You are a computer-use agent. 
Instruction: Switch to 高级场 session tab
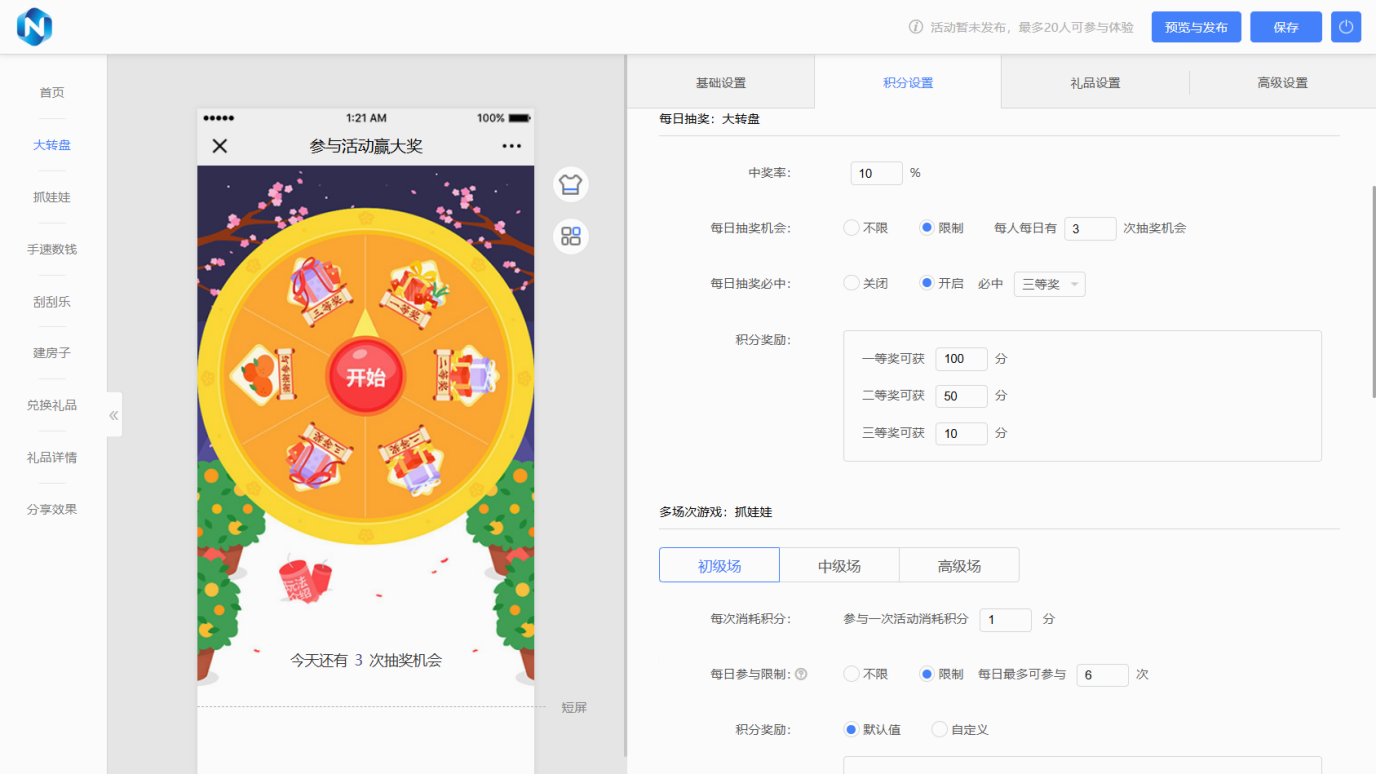(x=959, y=566)
